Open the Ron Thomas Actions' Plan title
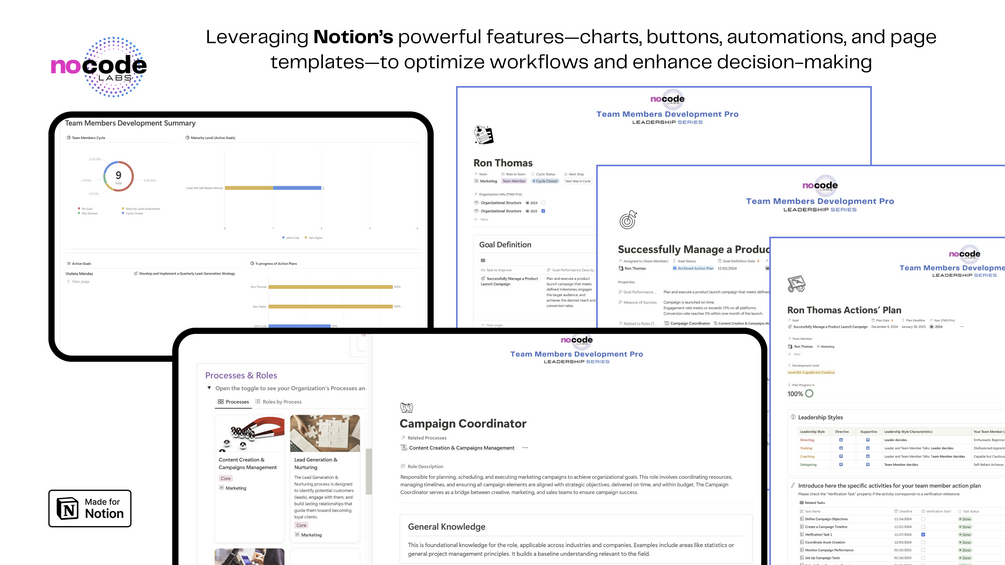 click(x=844, y=310)
